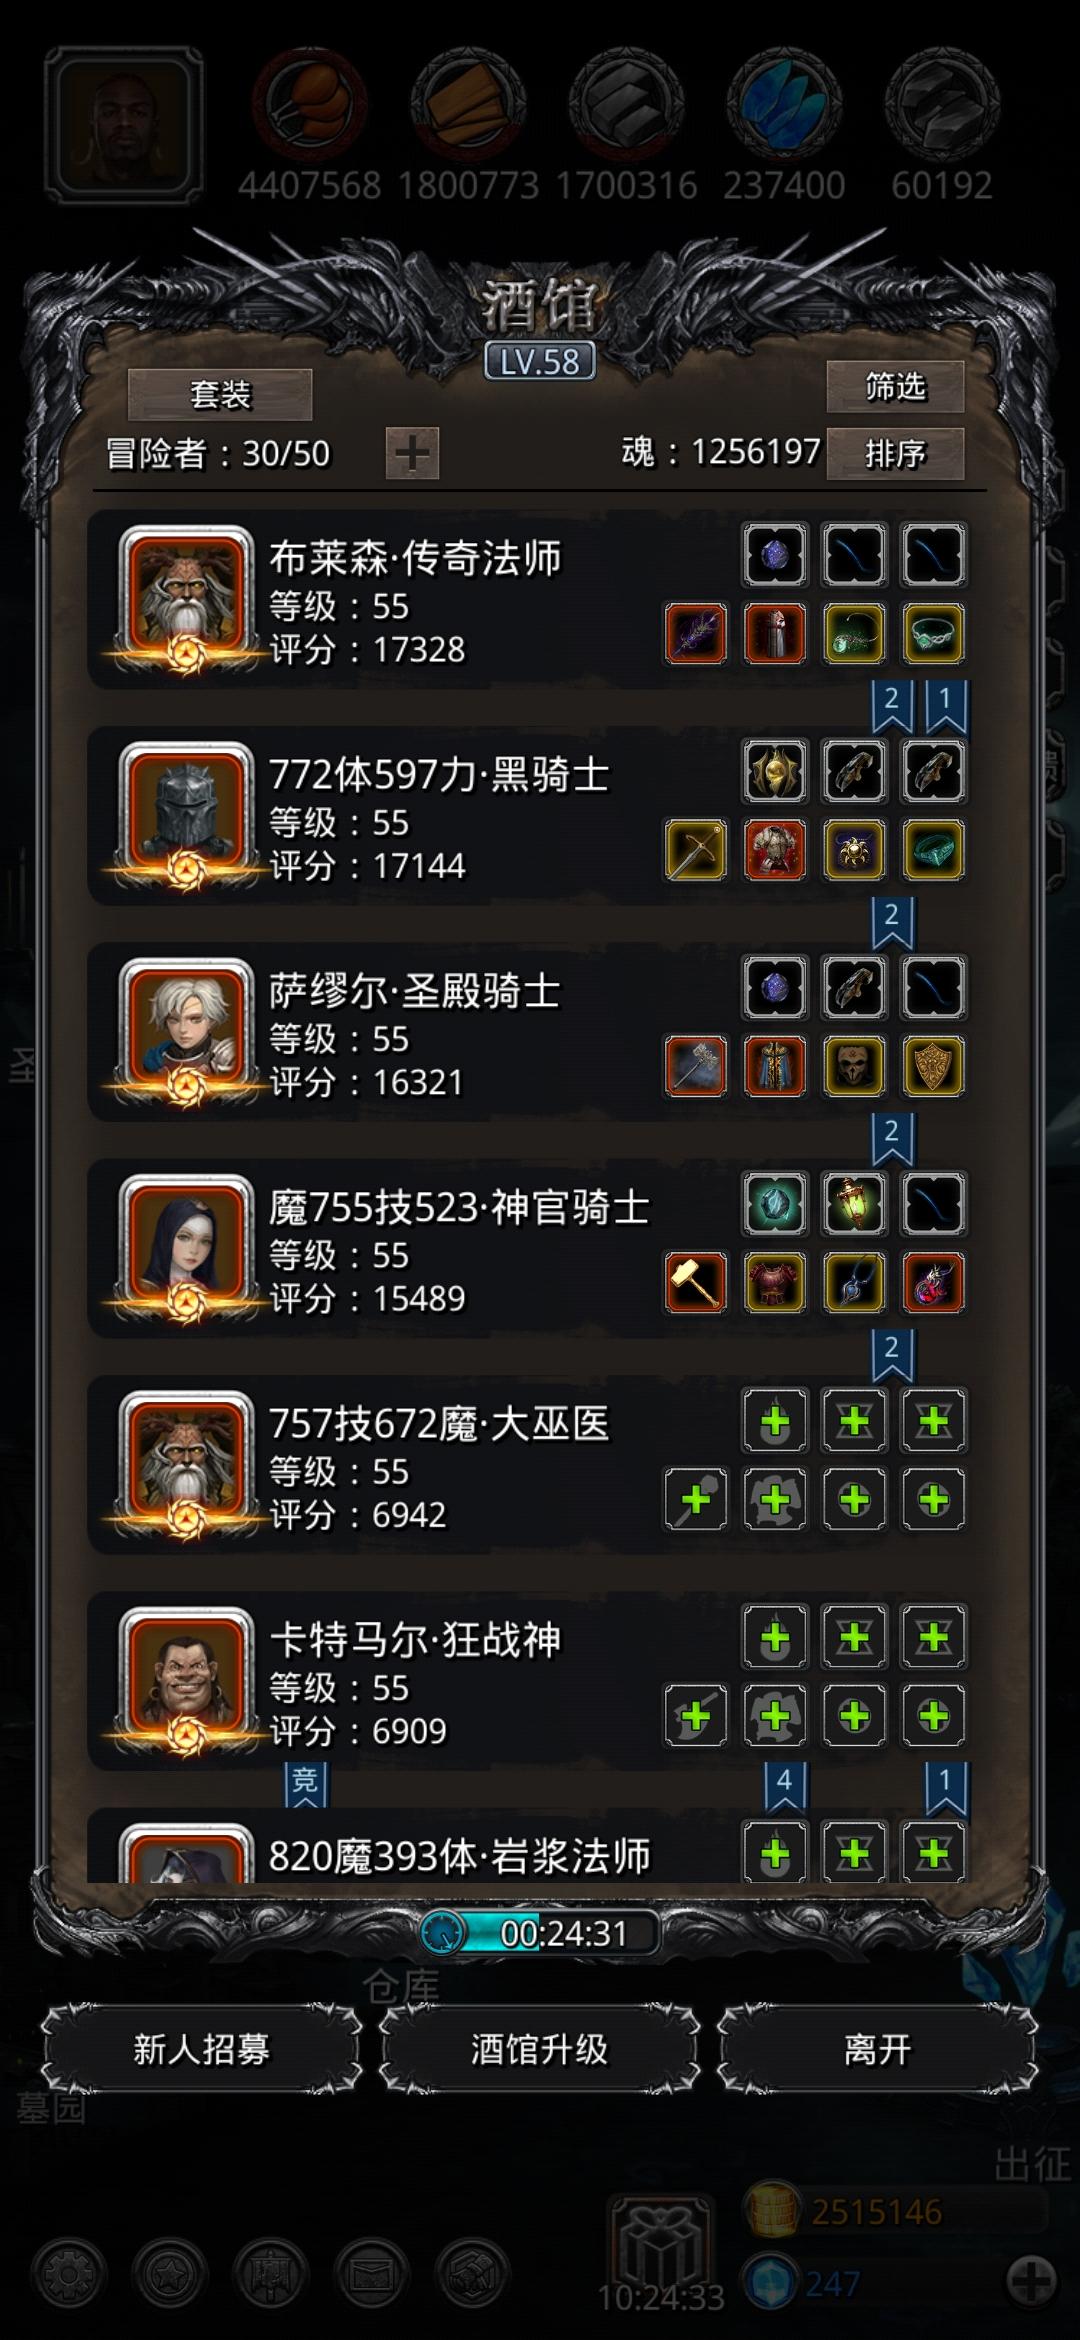The width and height of the screenshot is (1080, 2340).
Task: Open 布莱森·传奇法师's purple staff weapon slot
Action: (696, 634)
